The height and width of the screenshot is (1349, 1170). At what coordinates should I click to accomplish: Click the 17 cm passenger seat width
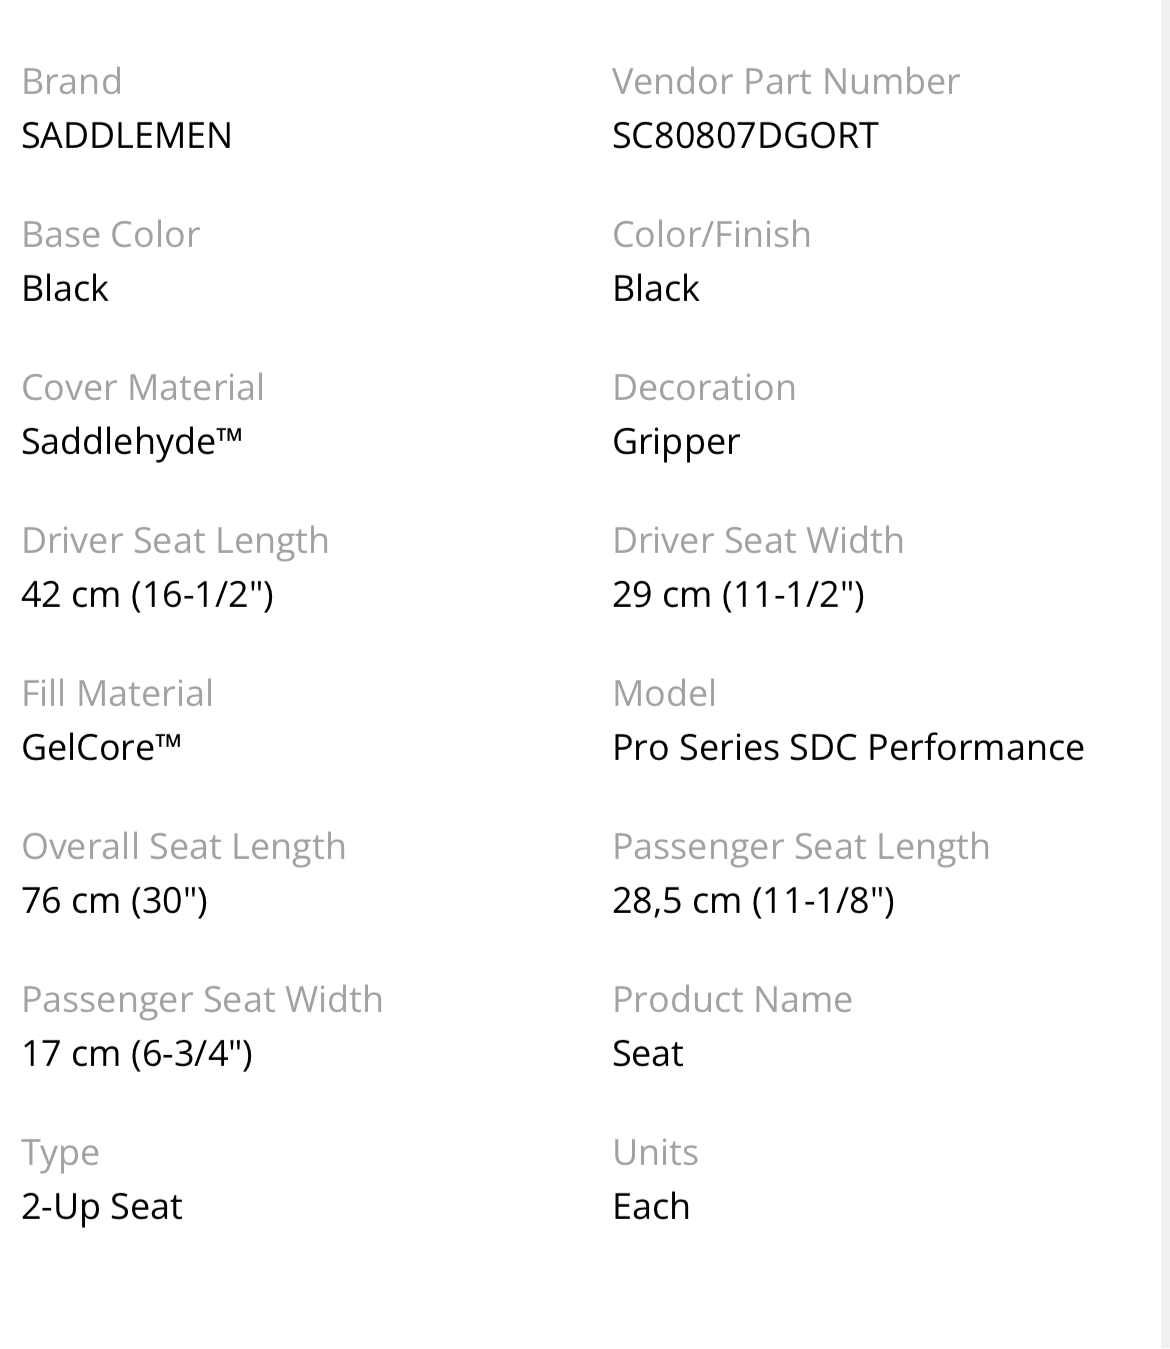point(136,1053)
